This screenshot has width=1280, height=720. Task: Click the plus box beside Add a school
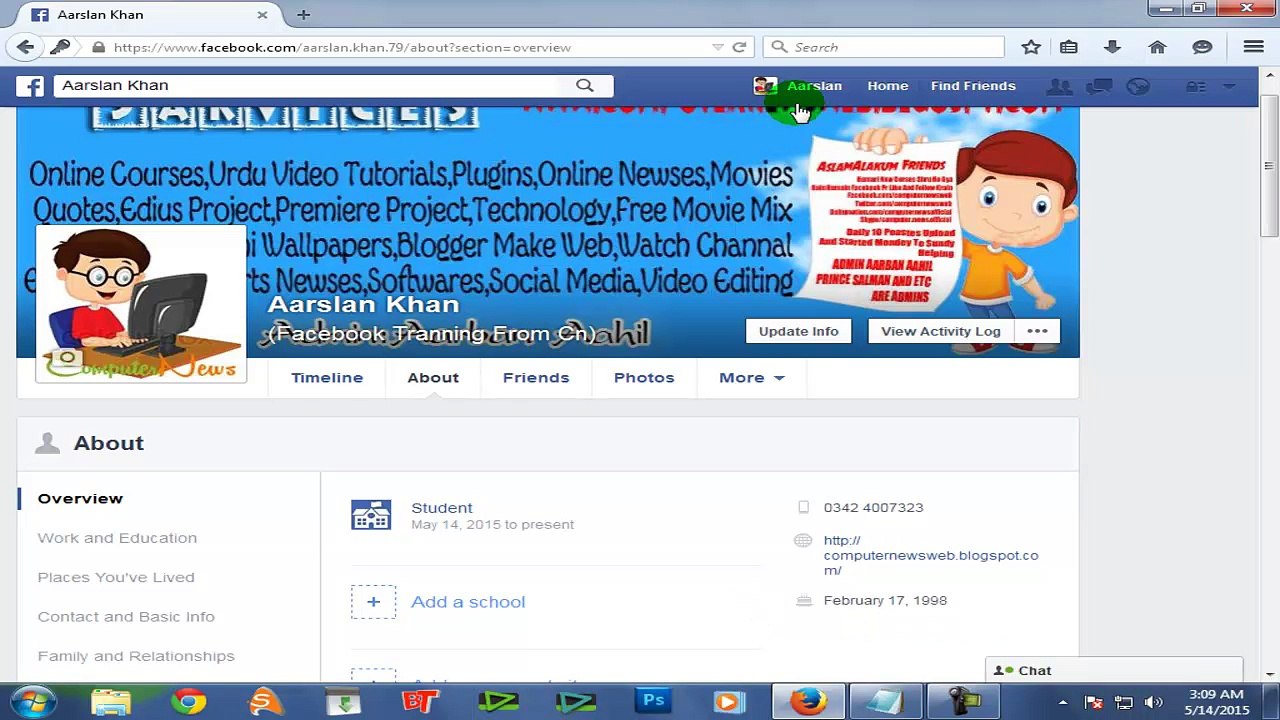click(x=373, y=602)
